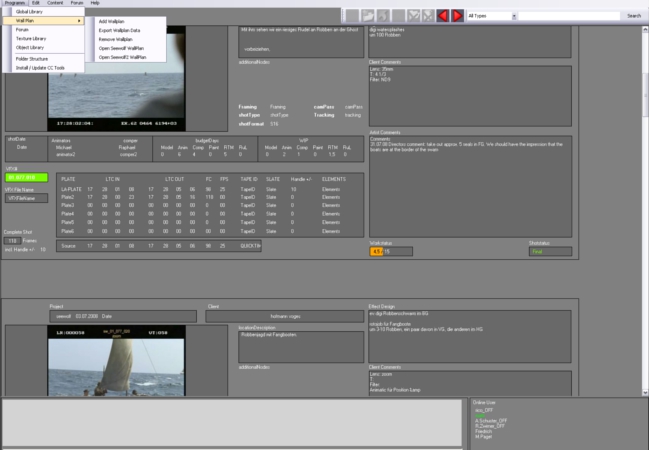The image size is (650, 450).
Task: Click the green VFX ID field
Action: point(27,177)
